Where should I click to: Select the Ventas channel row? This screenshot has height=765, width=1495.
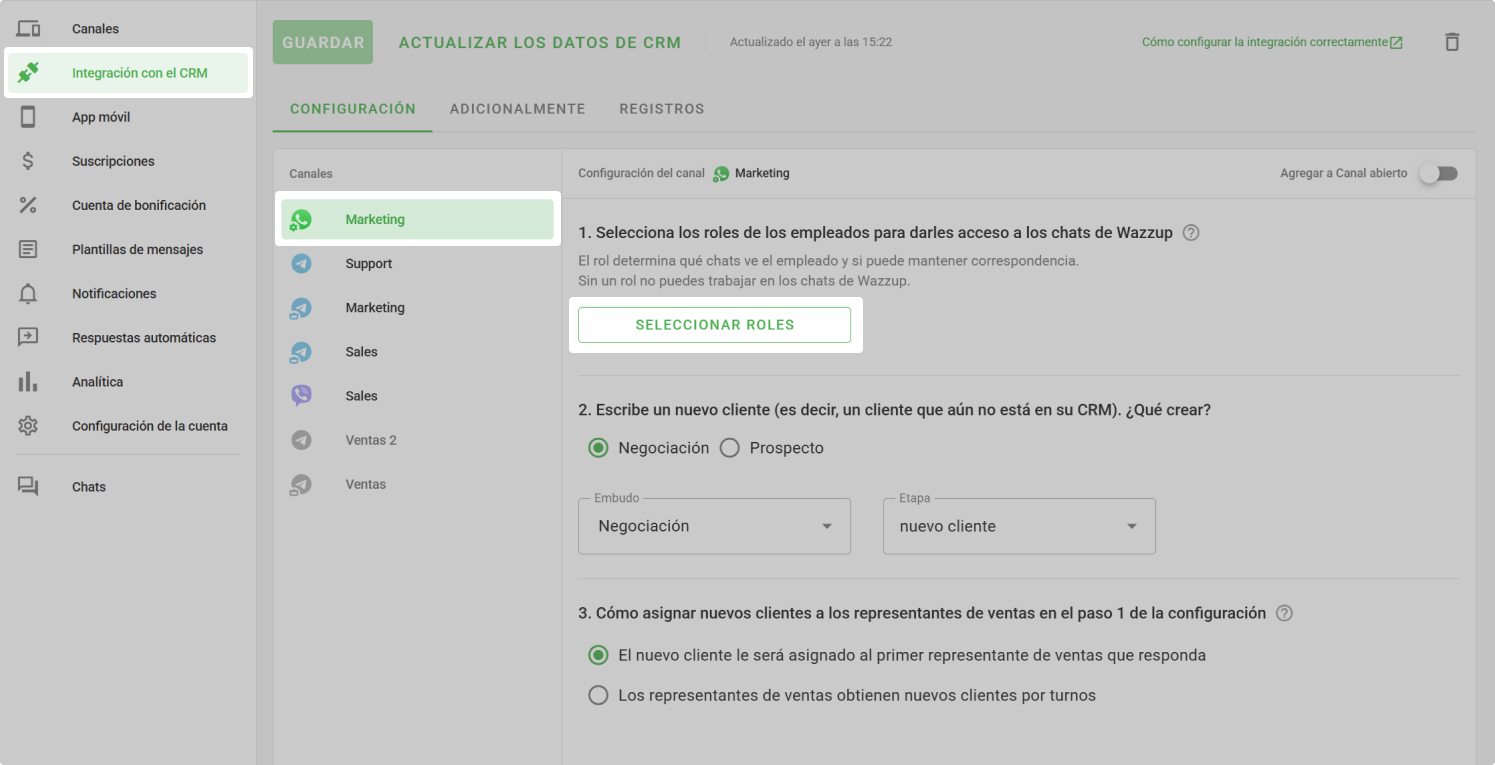[417, 484]
